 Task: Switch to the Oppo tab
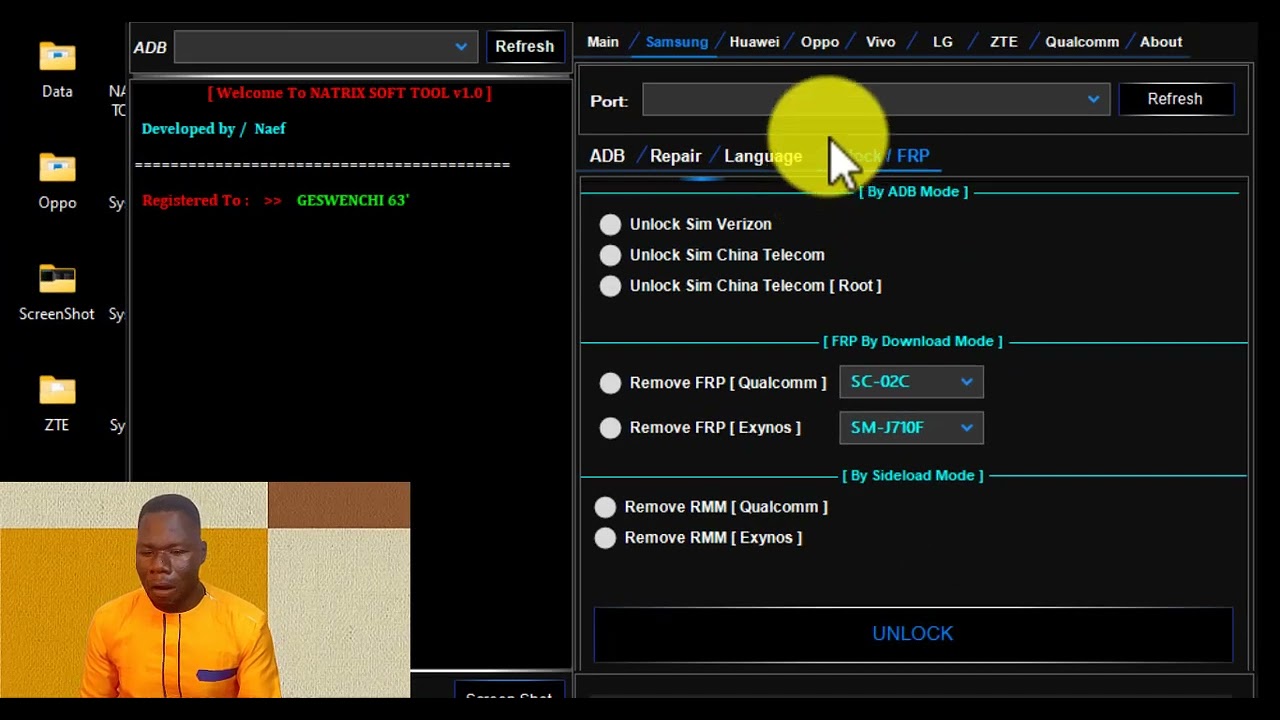(820, 42)
